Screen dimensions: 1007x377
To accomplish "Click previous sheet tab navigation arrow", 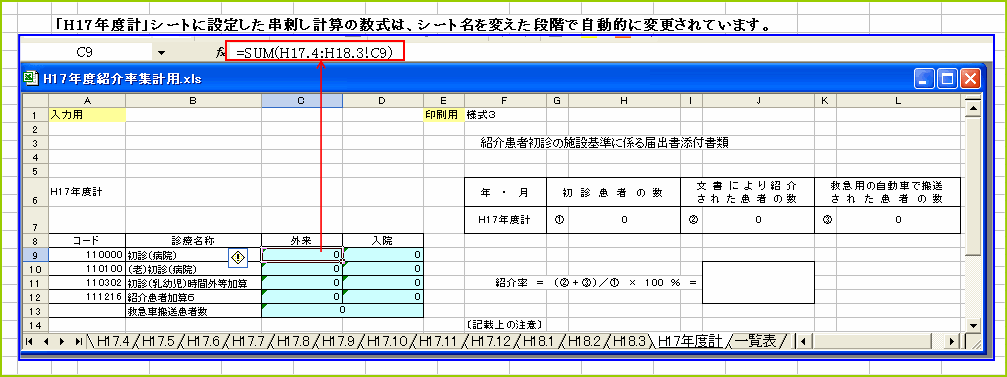I will point(46,341).
